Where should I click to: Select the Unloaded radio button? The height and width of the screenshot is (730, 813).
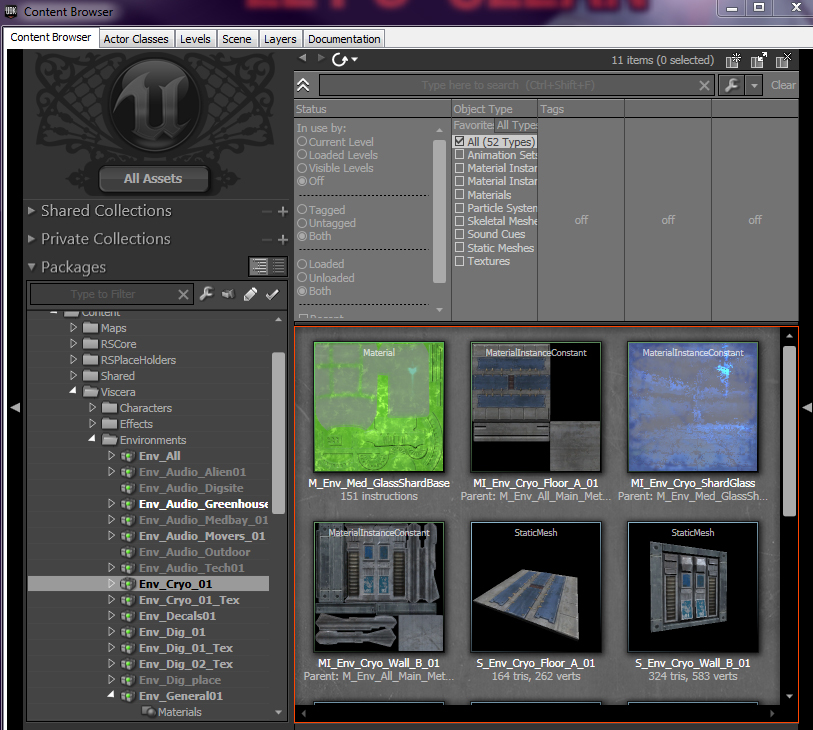[x=302, y=277]
